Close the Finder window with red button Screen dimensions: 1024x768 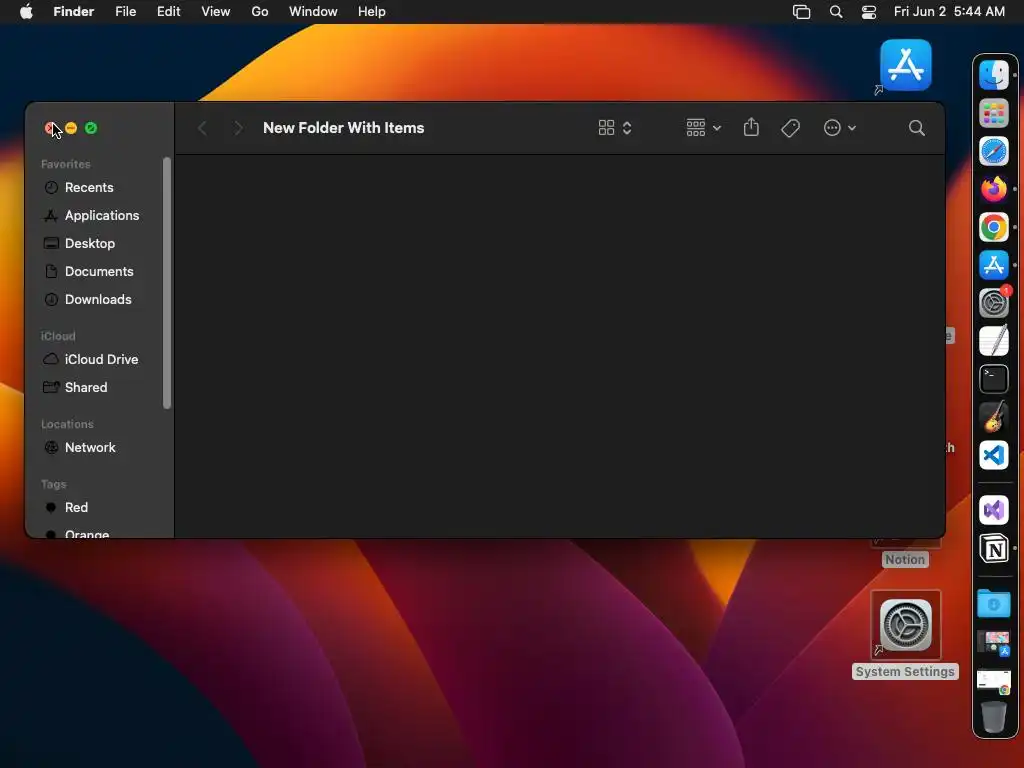[x=50, y=128]
